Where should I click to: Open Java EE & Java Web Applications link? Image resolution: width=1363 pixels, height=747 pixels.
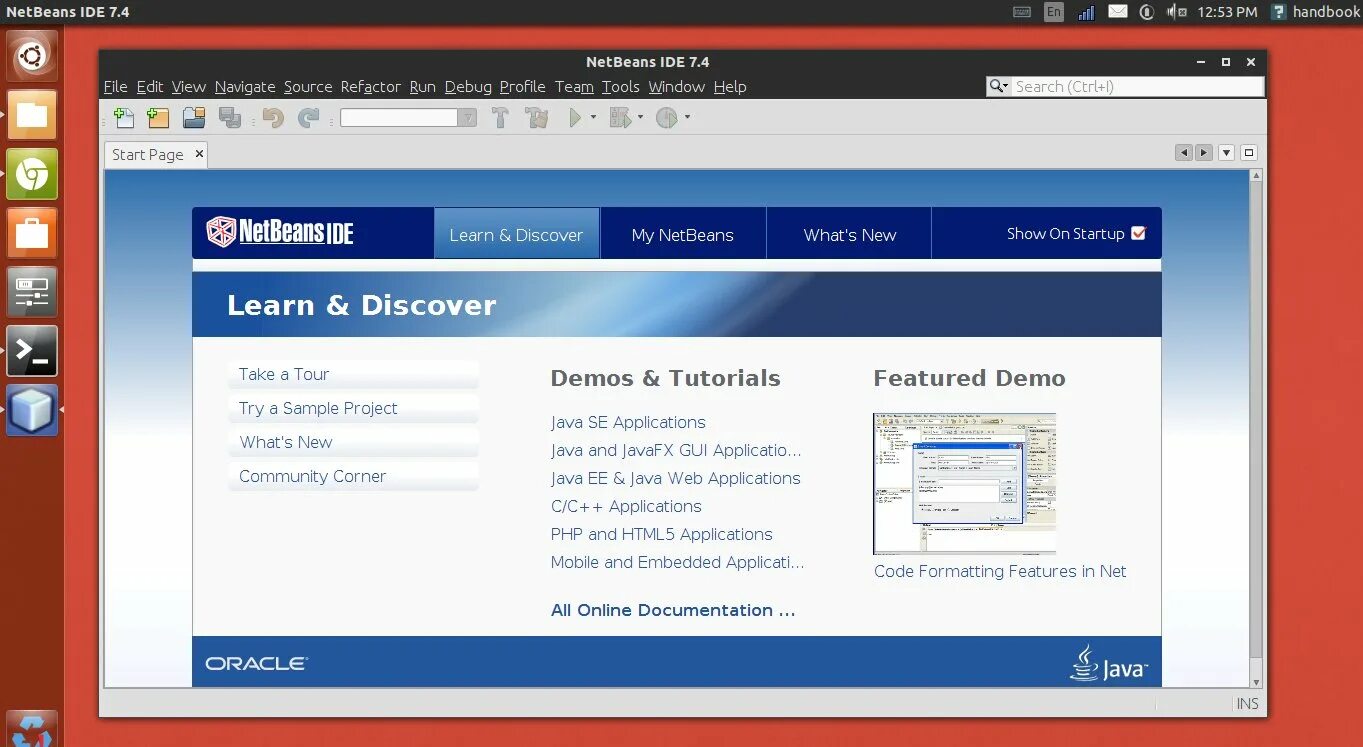676,478
